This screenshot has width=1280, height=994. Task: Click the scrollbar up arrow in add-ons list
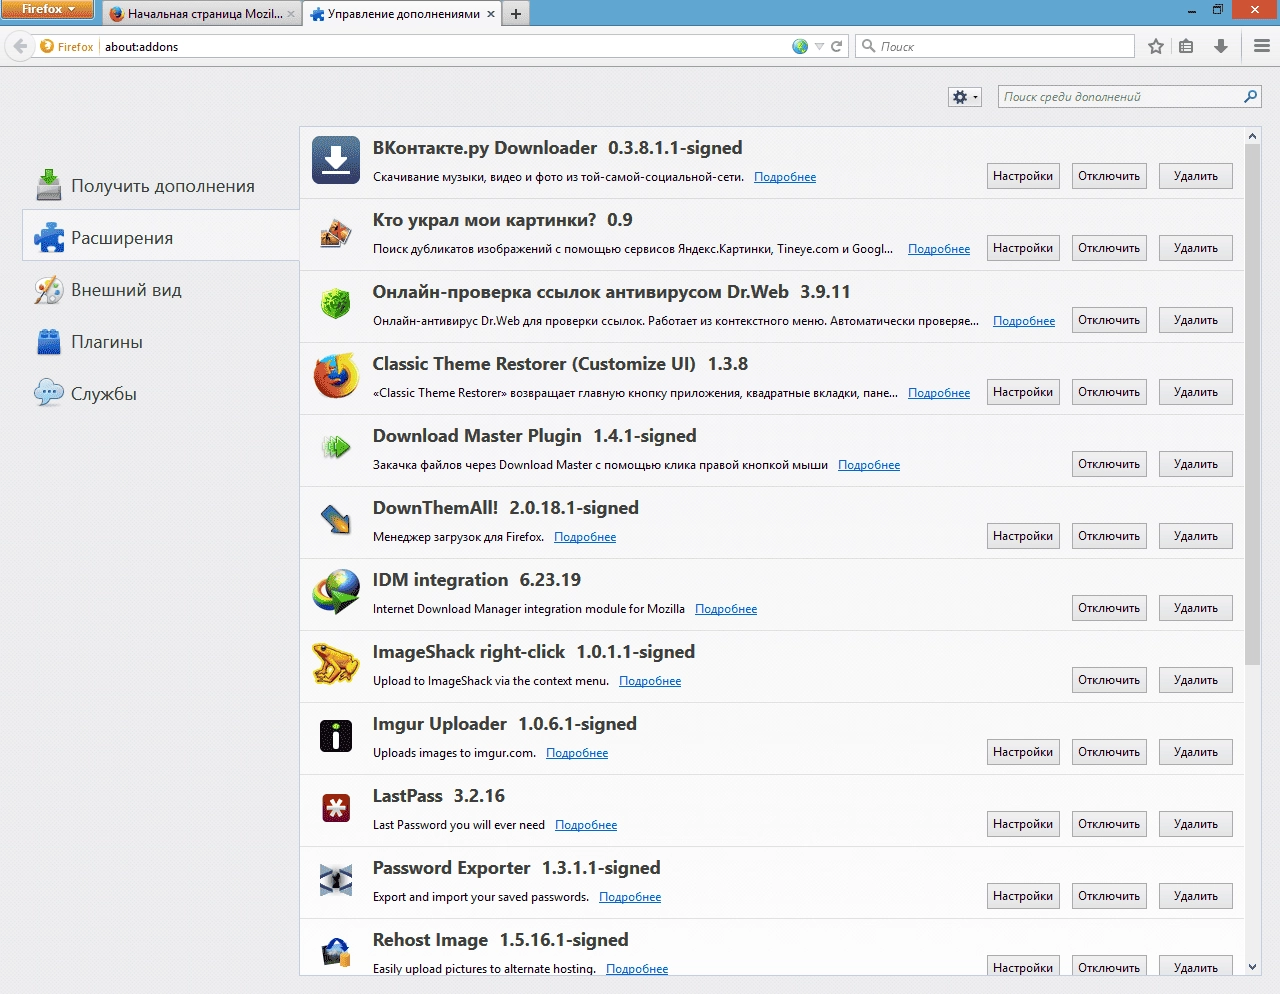pos(1253,135)
